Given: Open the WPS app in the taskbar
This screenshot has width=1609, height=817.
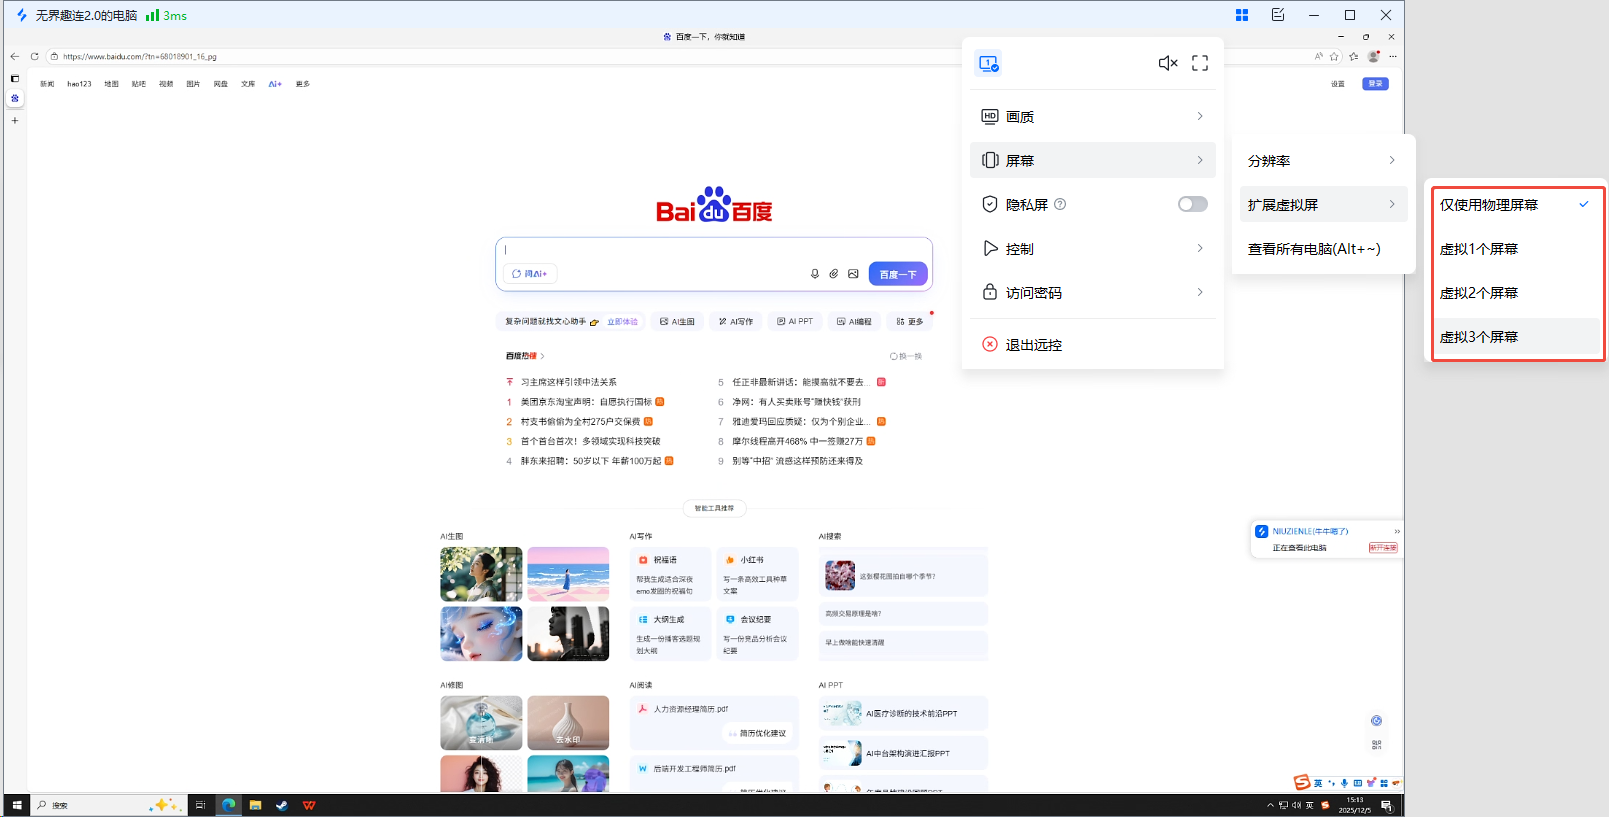Looking at the screenshot, I should (x=309, y=805).
